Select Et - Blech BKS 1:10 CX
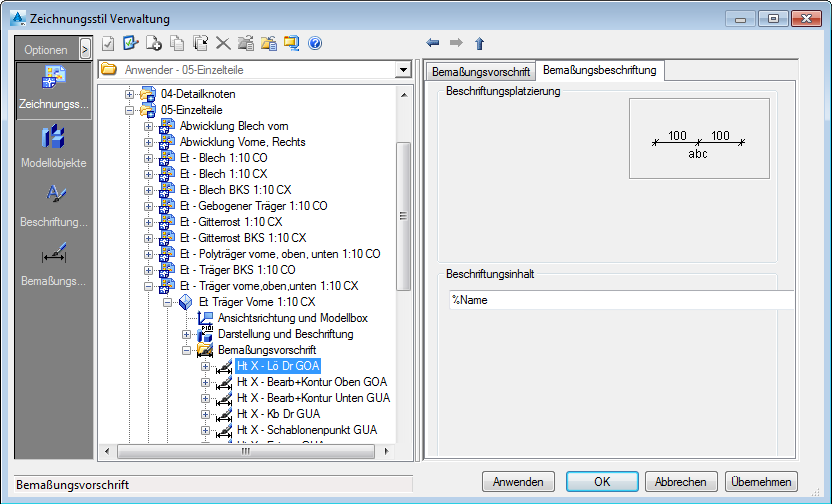The image size is (832, 504). [236, 190]
